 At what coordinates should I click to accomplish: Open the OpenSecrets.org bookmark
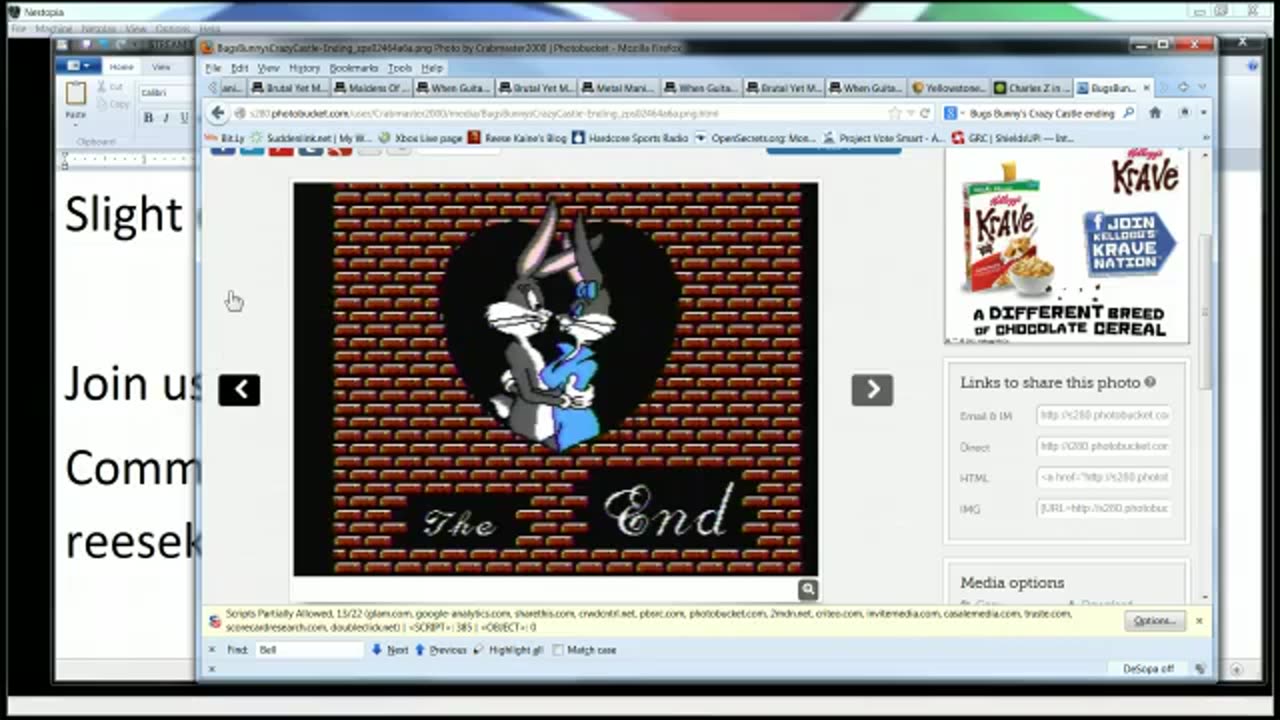pos(757,138)
